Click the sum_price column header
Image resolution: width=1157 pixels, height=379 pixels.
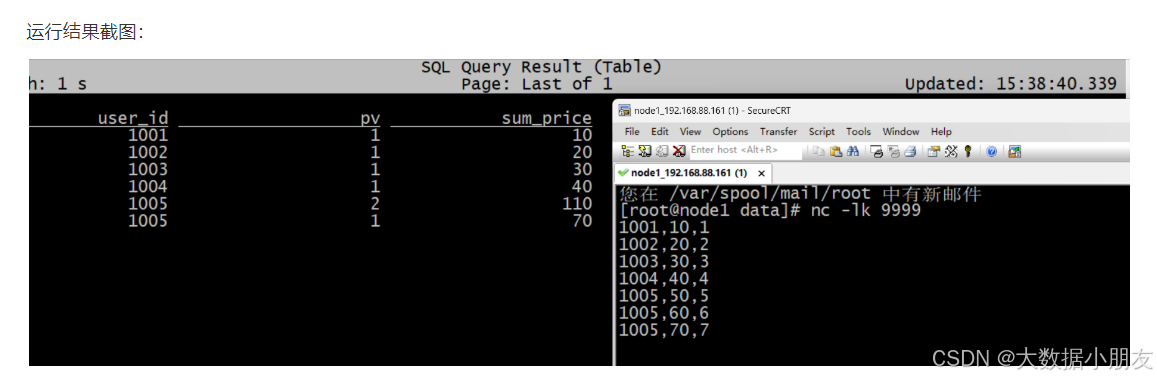point(547,118)
